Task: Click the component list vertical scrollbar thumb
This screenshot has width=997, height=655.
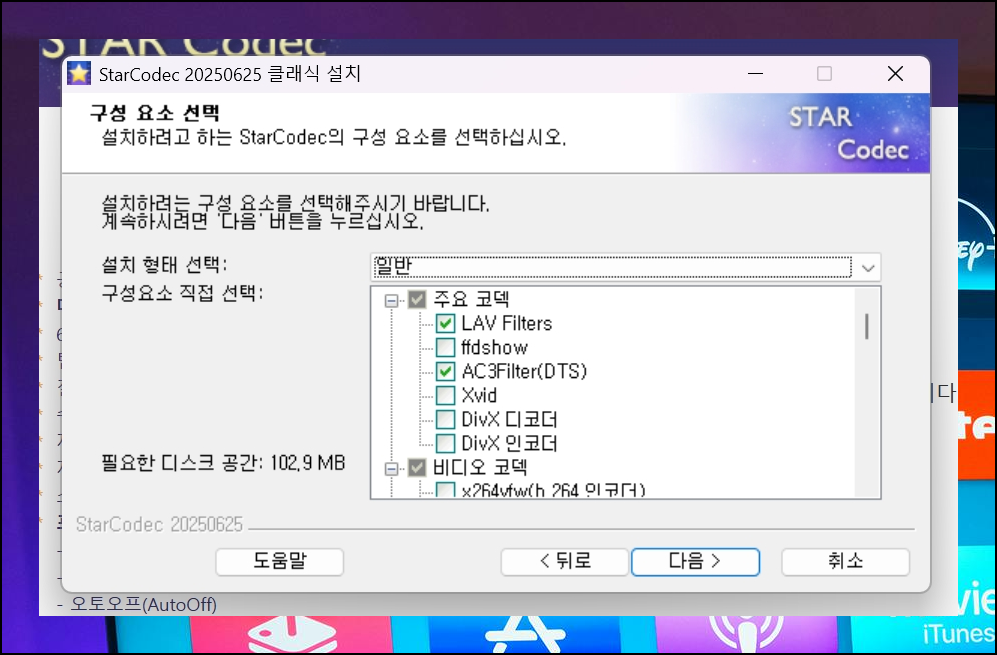Action: (867, 326)
